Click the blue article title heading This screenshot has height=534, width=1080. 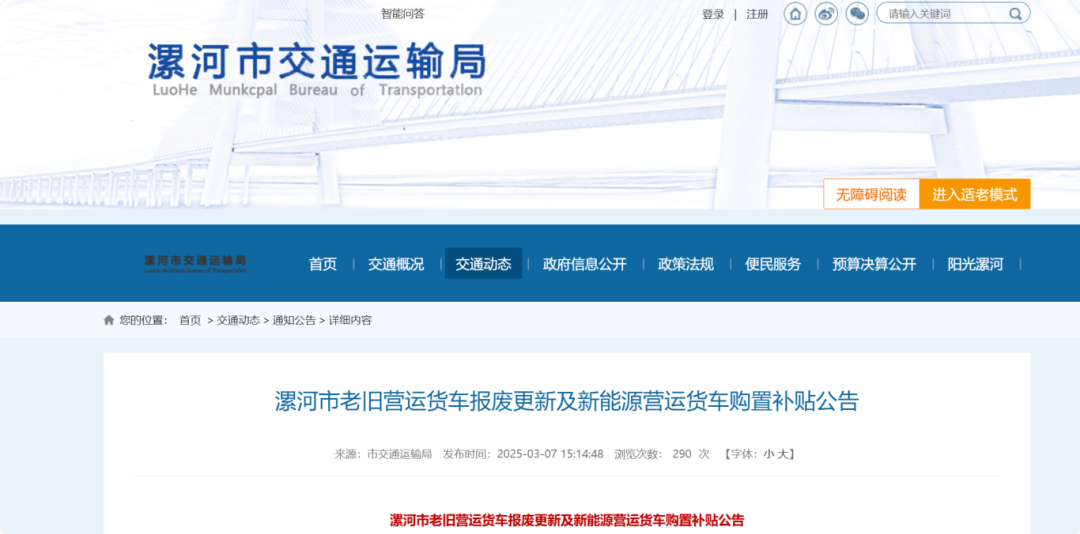(567, 402)
